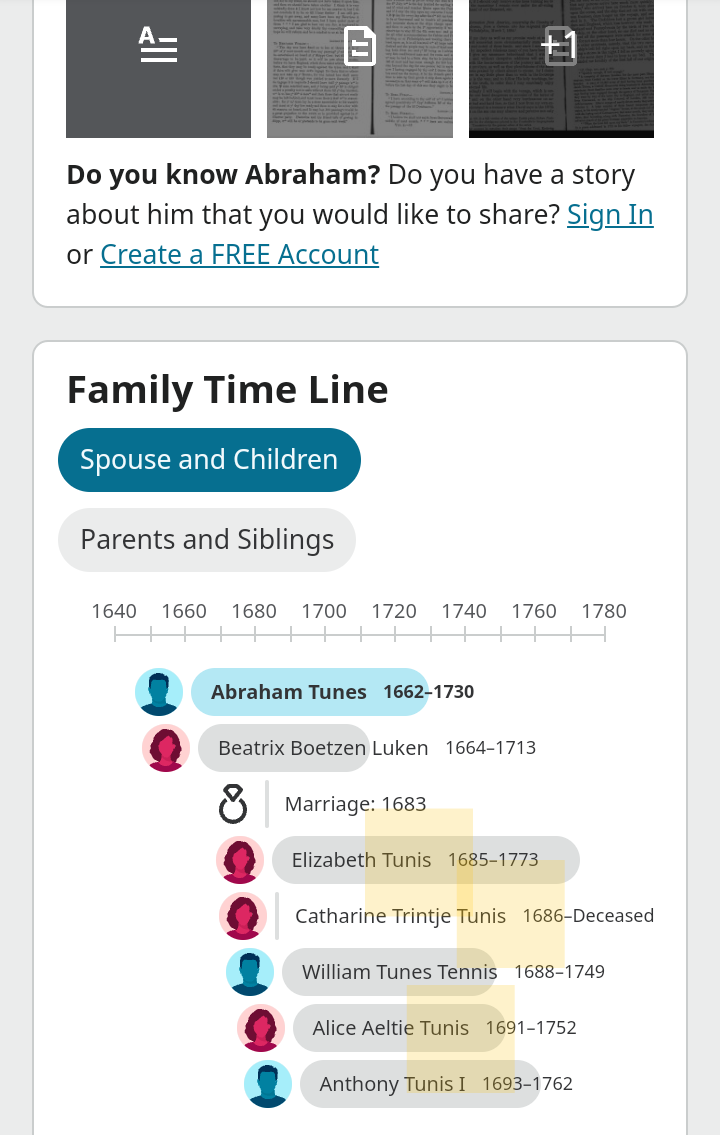Click the marriage ring icon

click(233, 804)
